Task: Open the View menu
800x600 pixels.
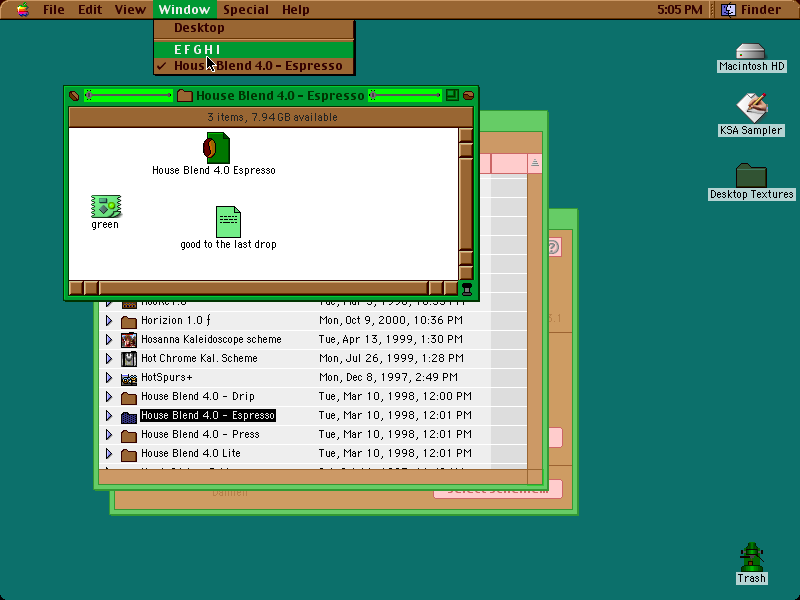Action: [130, 10]
